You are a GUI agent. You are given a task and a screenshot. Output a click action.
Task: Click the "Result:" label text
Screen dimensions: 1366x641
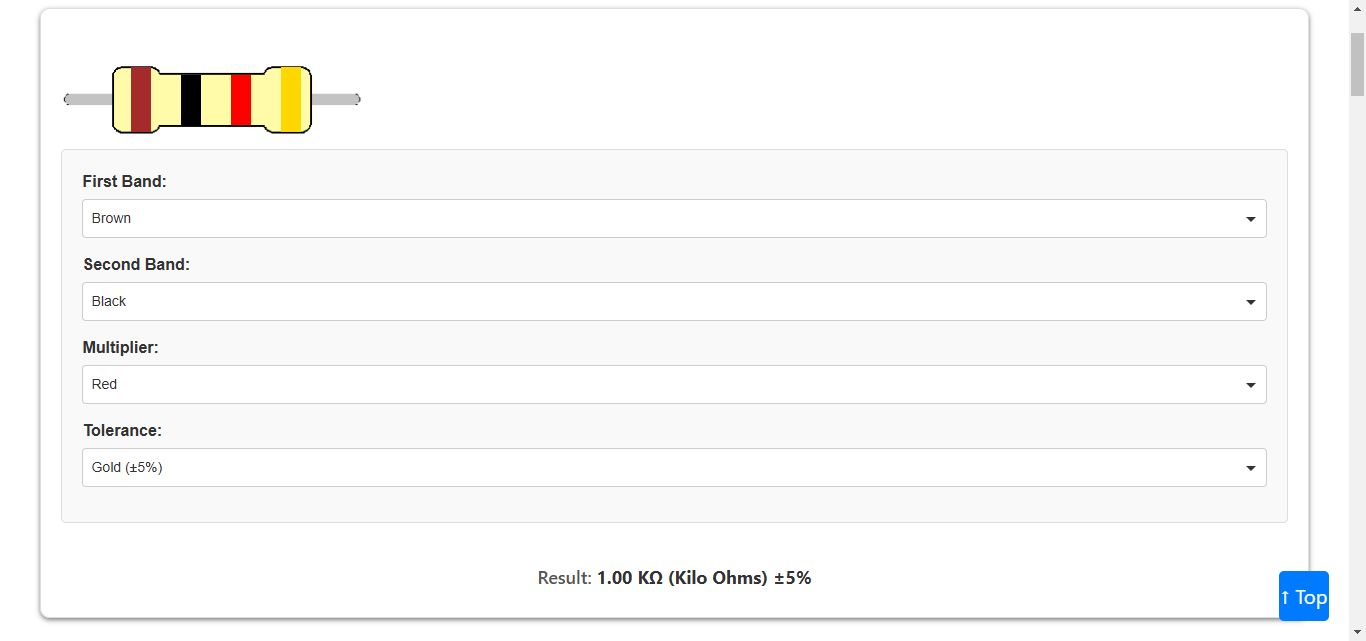tap(565, 578)
